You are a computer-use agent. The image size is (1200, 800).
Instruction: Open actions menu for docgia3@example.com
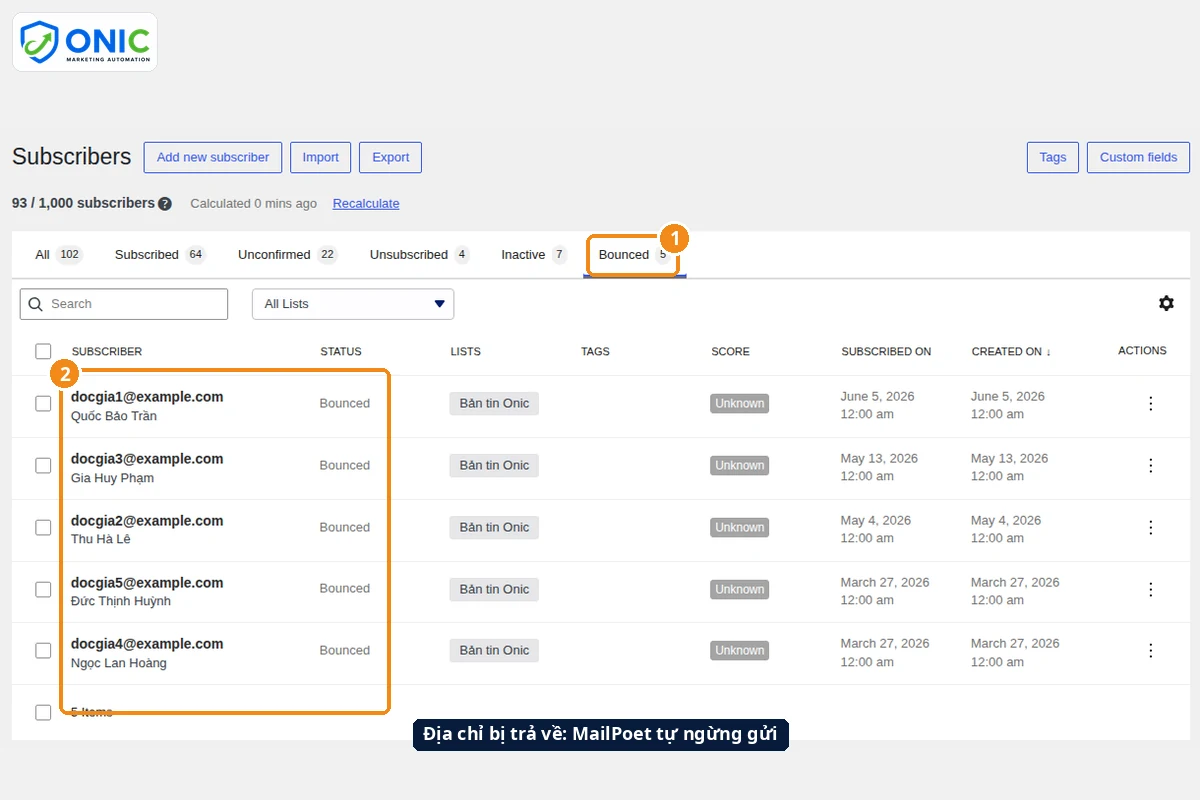click(x=1151, y=466)
